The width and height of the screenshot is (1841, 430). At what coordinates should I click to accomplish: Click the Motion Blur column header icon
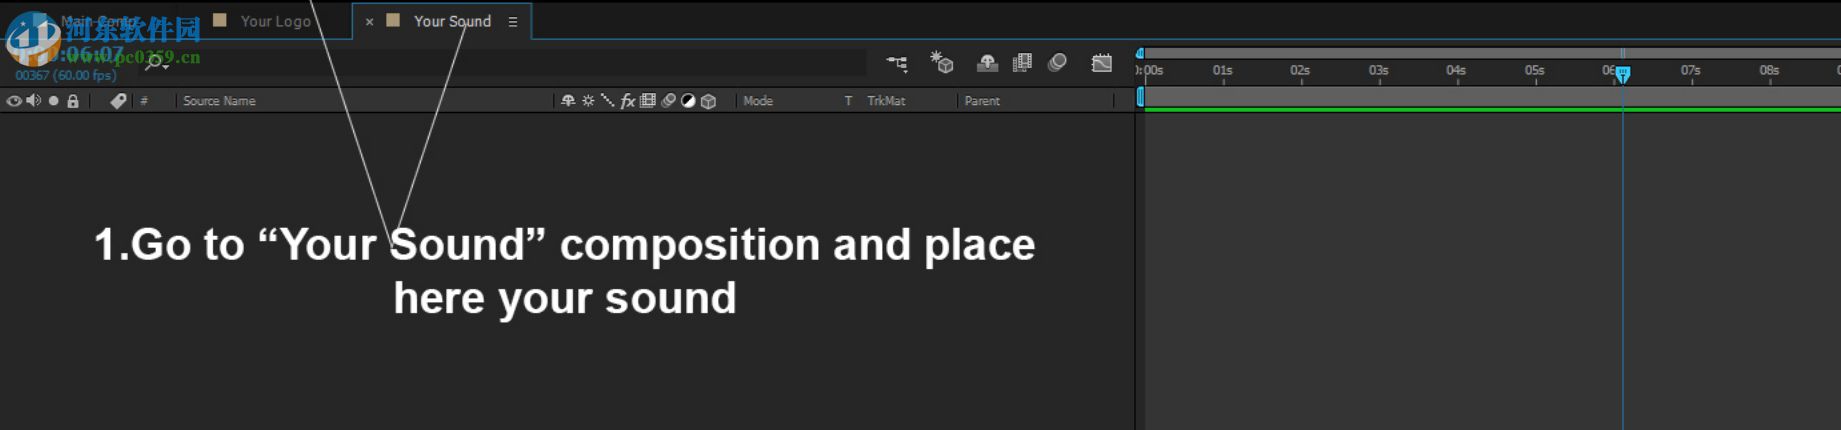click(x=668, y=101)
